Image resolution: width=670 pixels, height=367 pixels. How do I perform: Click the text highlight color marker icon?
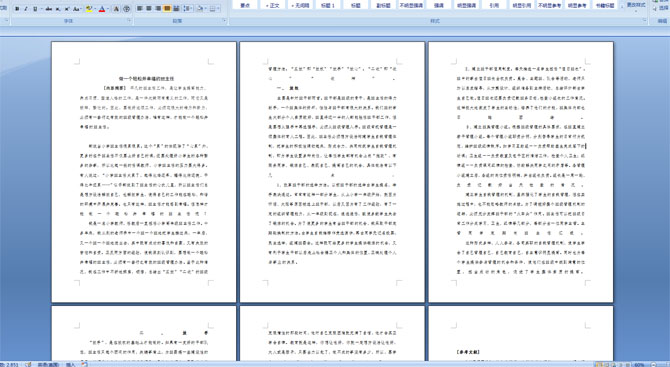click(89, 9)
